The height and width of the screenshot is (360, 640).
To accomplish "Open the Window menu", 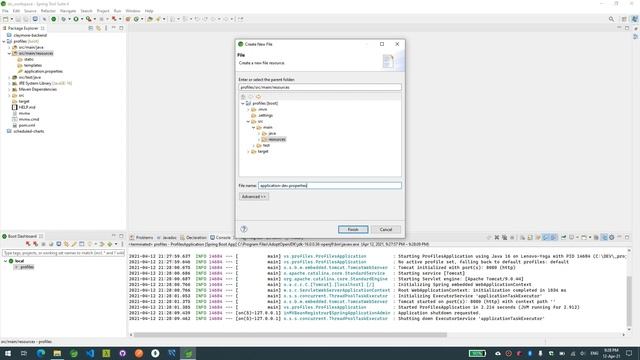I will (133, 11).
